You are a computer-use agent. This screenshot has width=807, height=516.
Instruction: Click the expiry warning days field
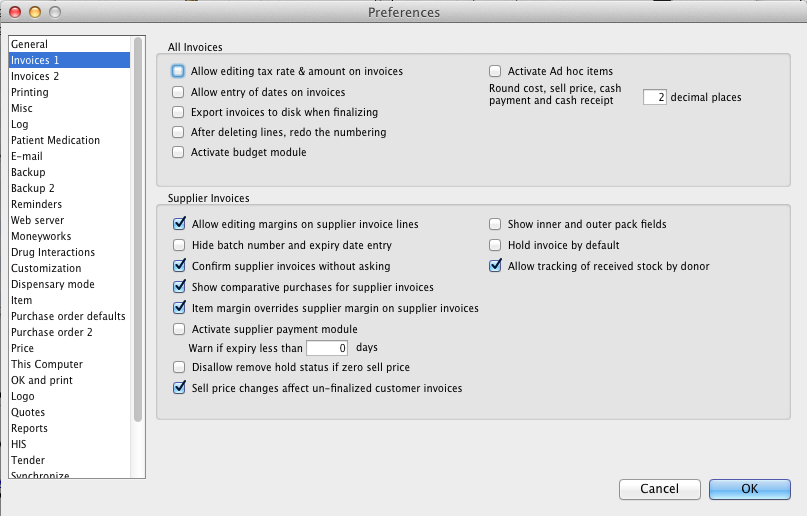point(327,348)
